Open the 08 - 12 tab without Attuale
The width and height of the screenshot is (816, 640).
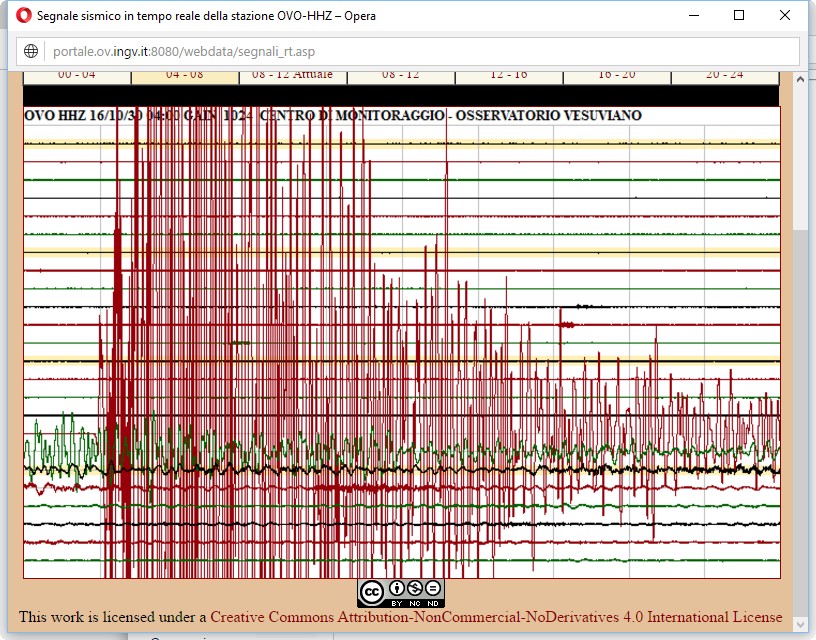[401, 76]
